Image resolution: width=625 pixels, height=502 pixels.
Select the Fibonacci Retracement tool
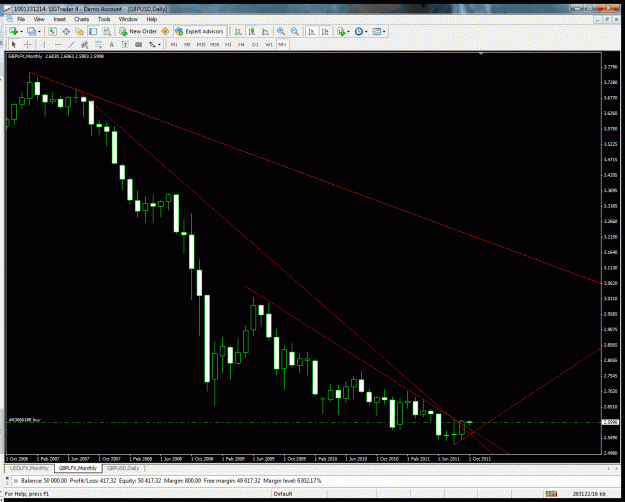[x=98, y=45]
